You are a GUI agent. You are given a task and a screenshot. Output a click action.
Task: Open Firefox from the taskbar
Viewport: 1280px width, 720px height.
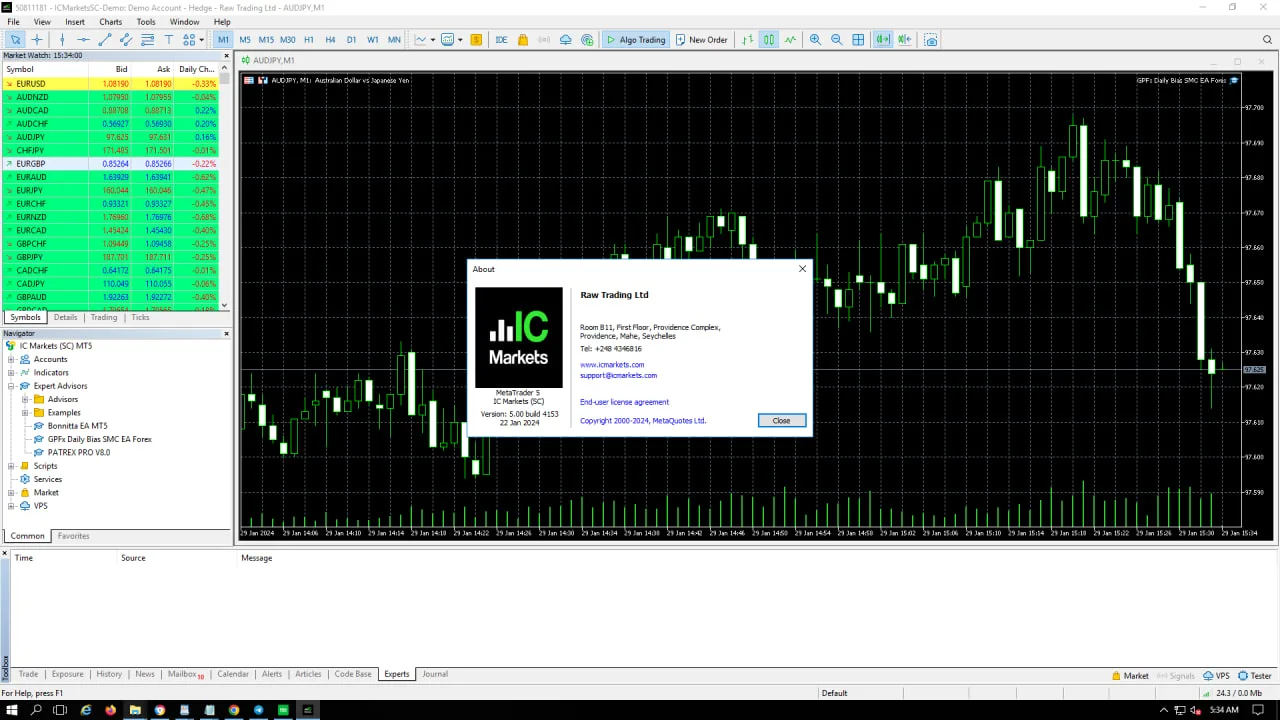110,710
